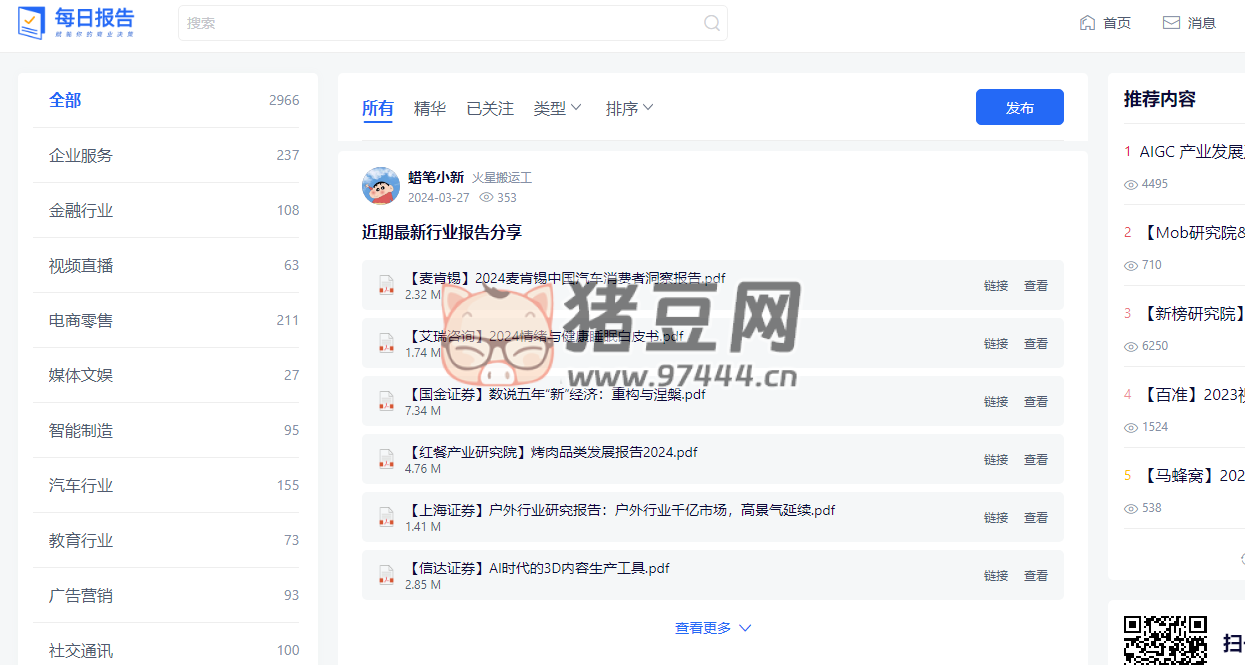Click 链接 for 信达证券 report
The height and width of the screenshot is (665, 1245).
(996, 576)
